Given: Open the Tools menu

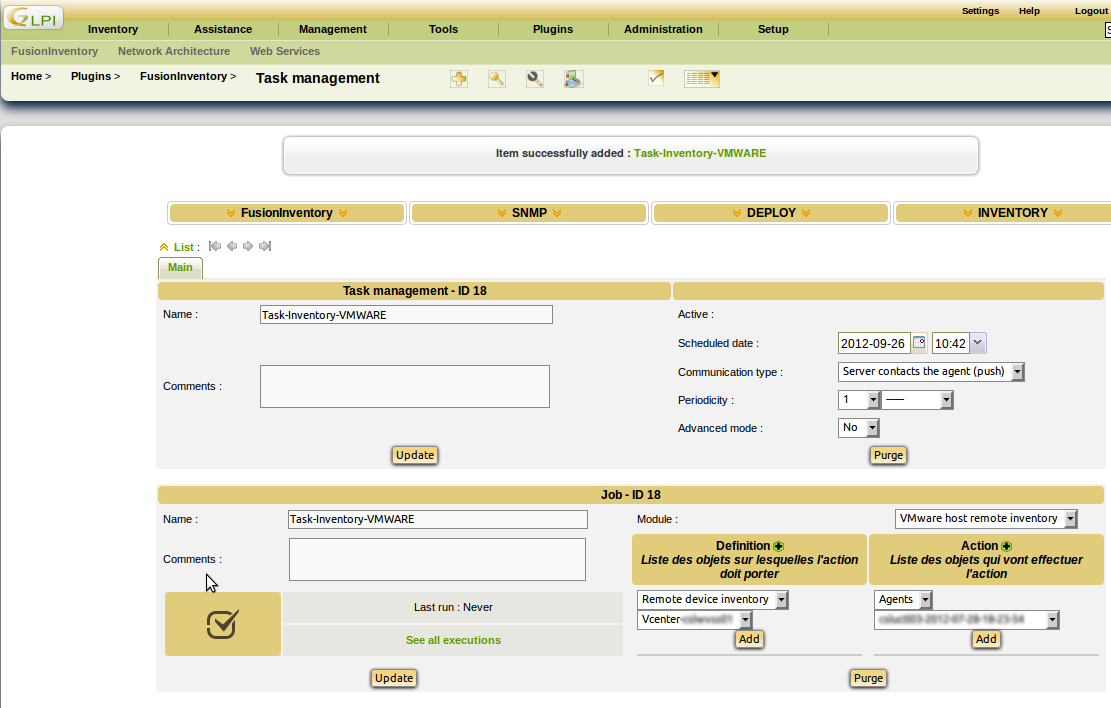Looking at the screenshot, I should tap(444, 29).
